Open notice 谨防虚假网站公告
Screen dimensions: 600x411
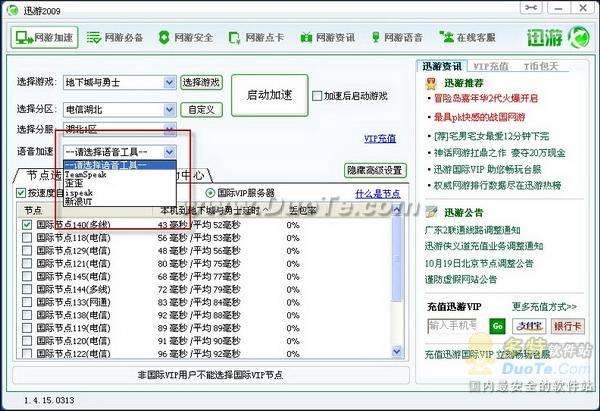click(461, 279)
